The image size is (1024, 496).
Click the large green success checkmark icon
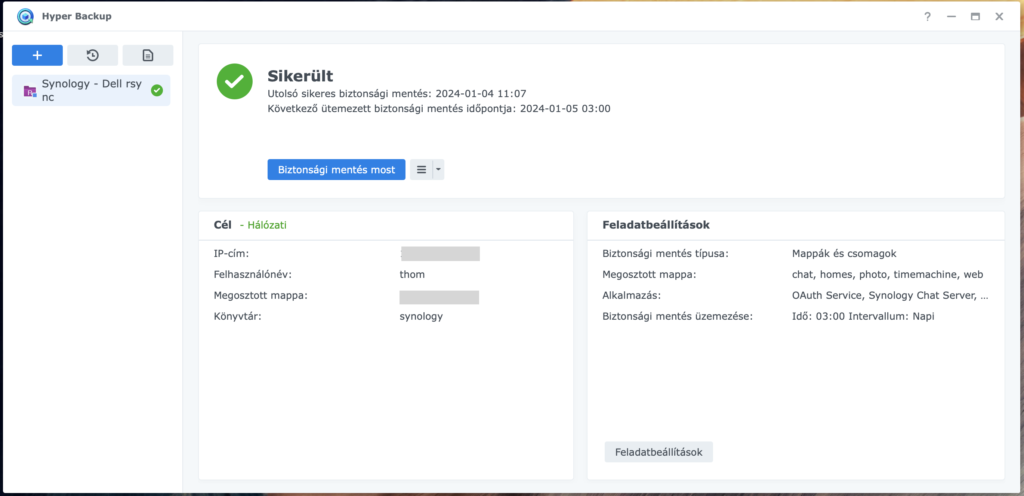tap(234, 82)
